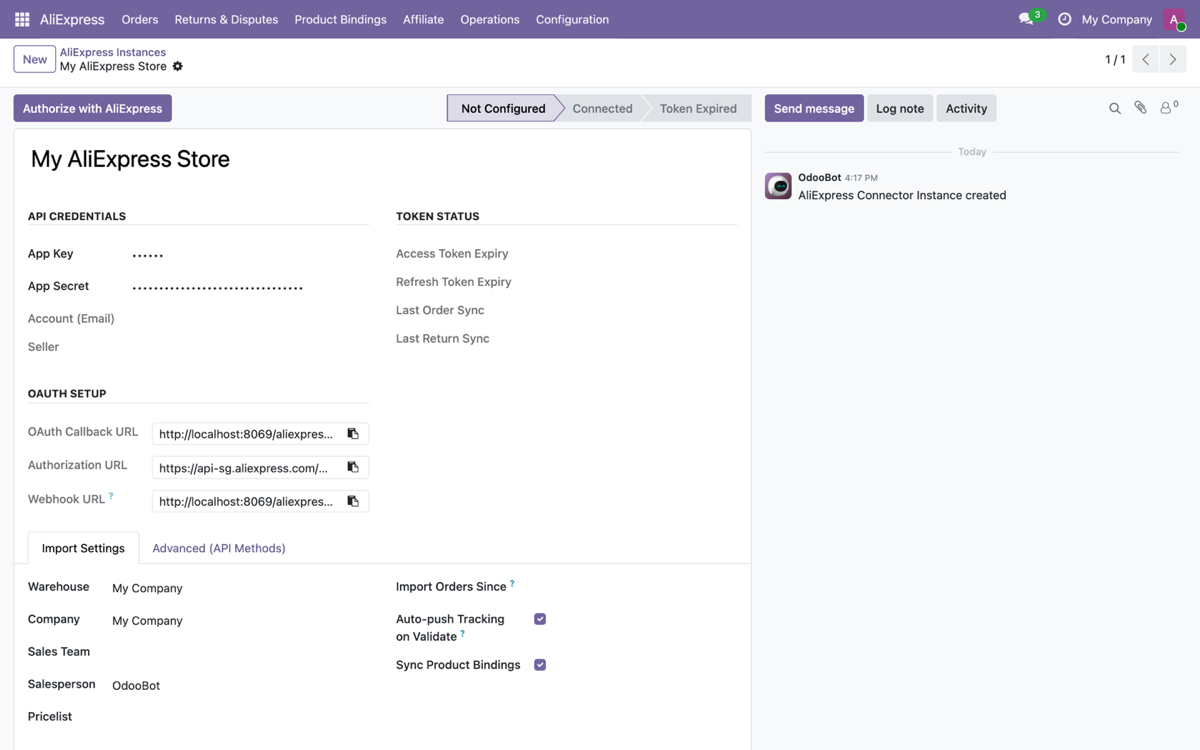Set status to Token Expired
The height and width of the screenshot is (750, 1200).
point(698,108)
